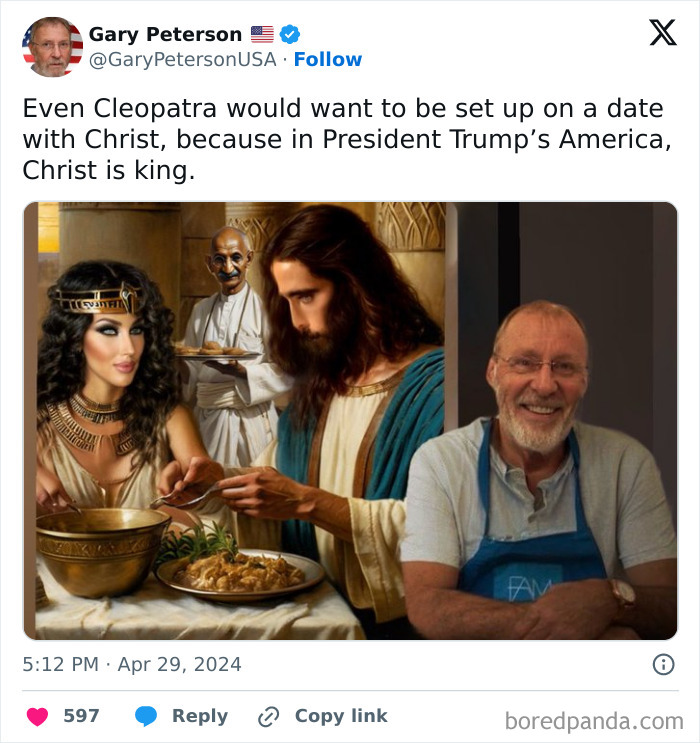Click the 597 likes count

pos(81,716)
